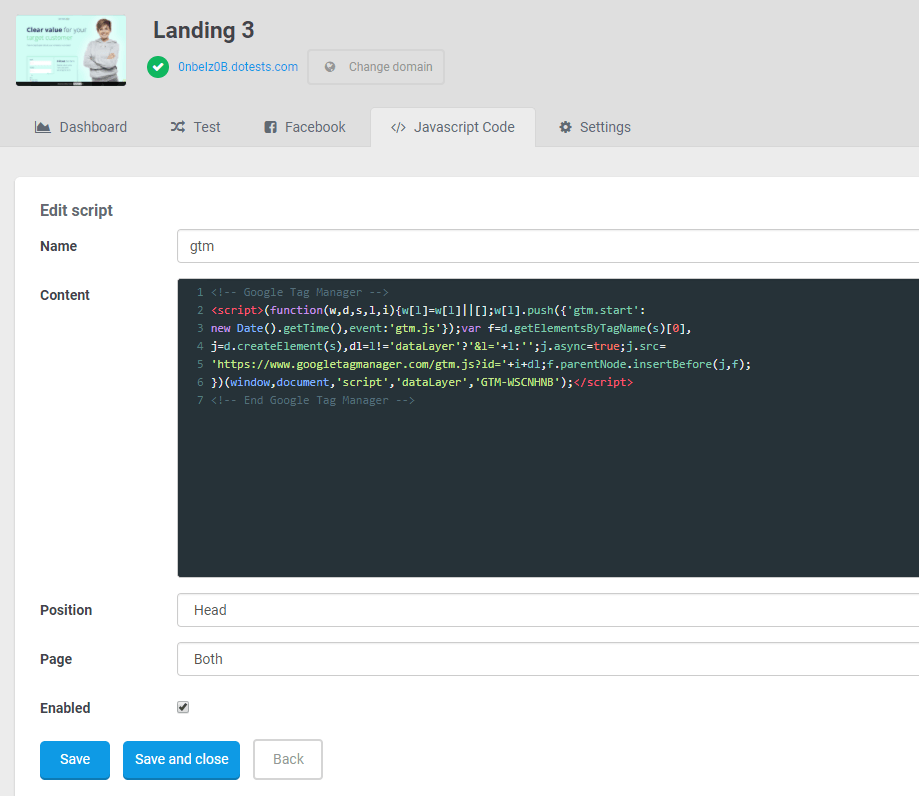The width and height of the screenshot is (919, 796).
Task: Click the globe icon in Change domain
Action: (x=330, y=67)
